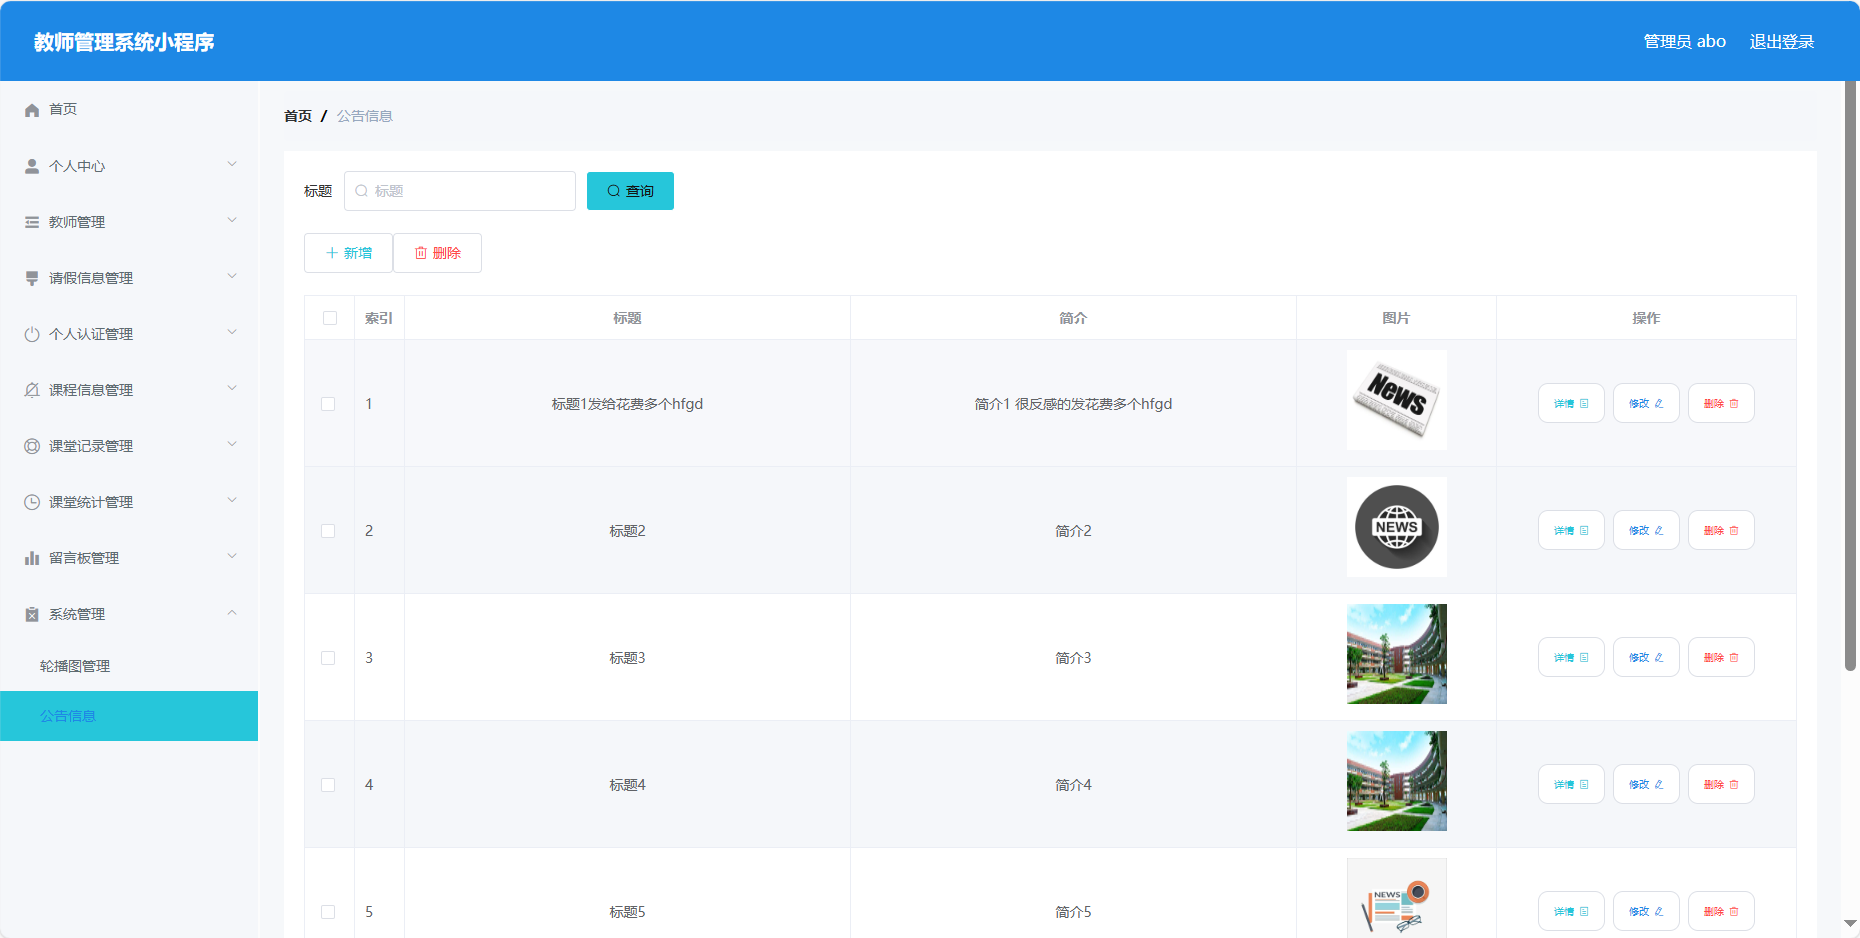Expand 课堂记录管理 chevron

point(232,444)
